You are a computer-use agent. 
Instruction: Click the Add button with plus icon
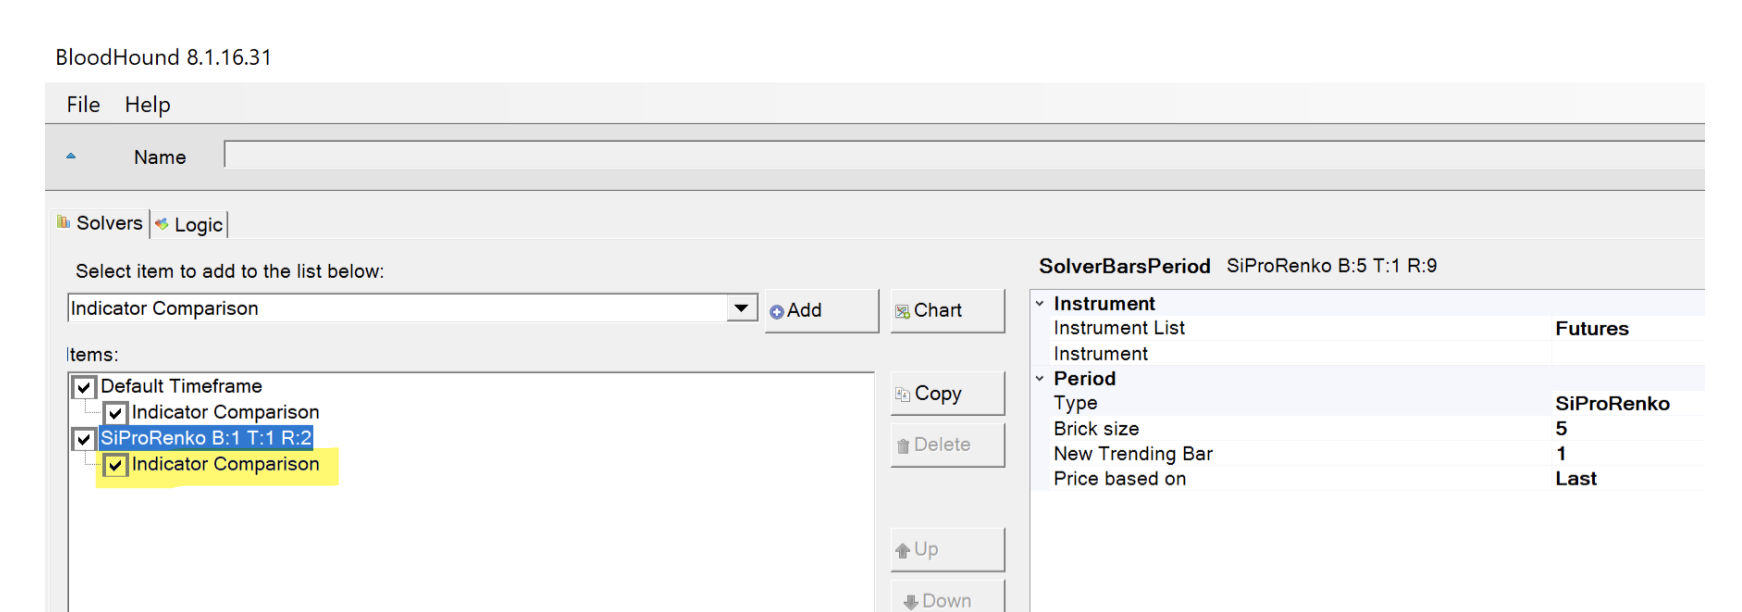[821, 311]
